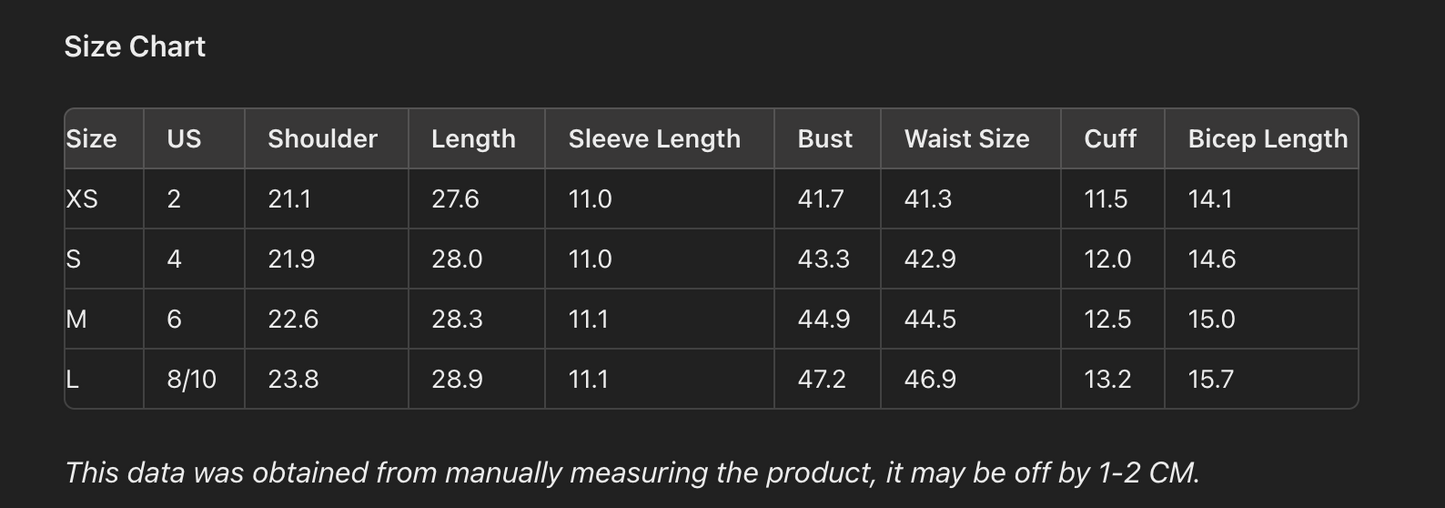Select the L bicep value 15.7
Image resolution: width=1445 pixels, height=508 pixels.
click(1210, 379)
